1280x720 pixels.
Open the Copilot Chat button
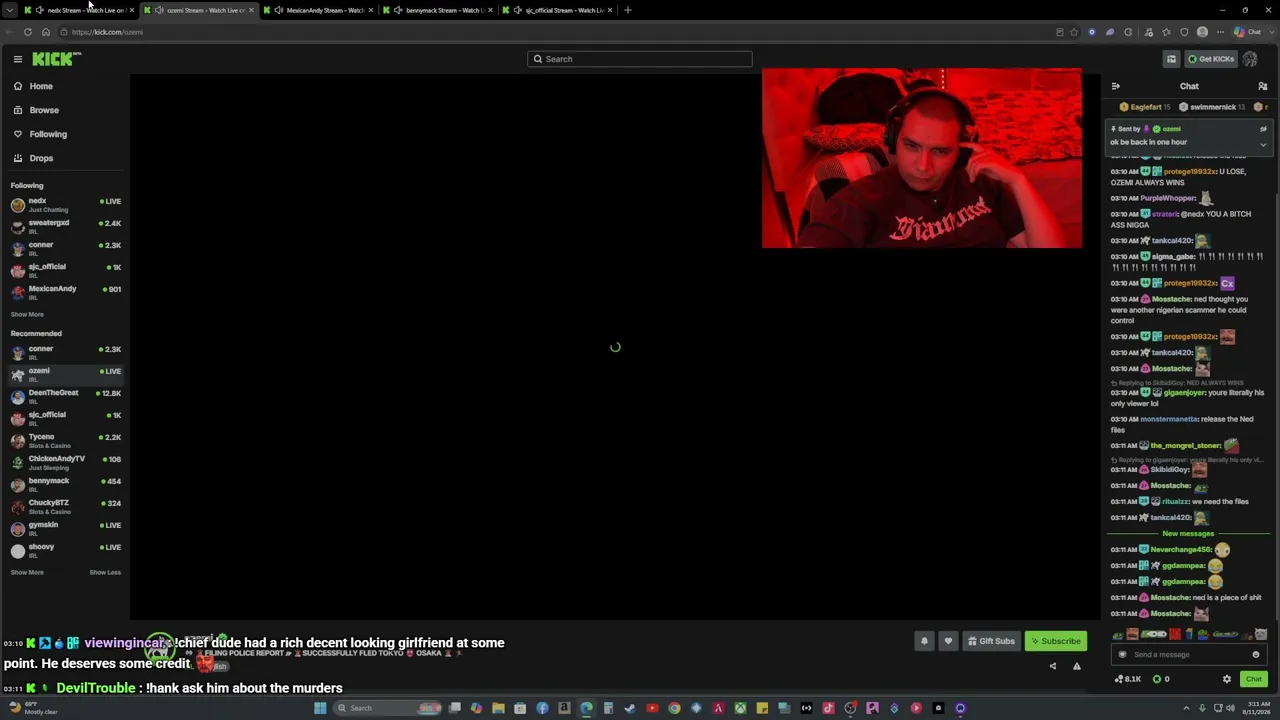click(x=1248, y=32)
